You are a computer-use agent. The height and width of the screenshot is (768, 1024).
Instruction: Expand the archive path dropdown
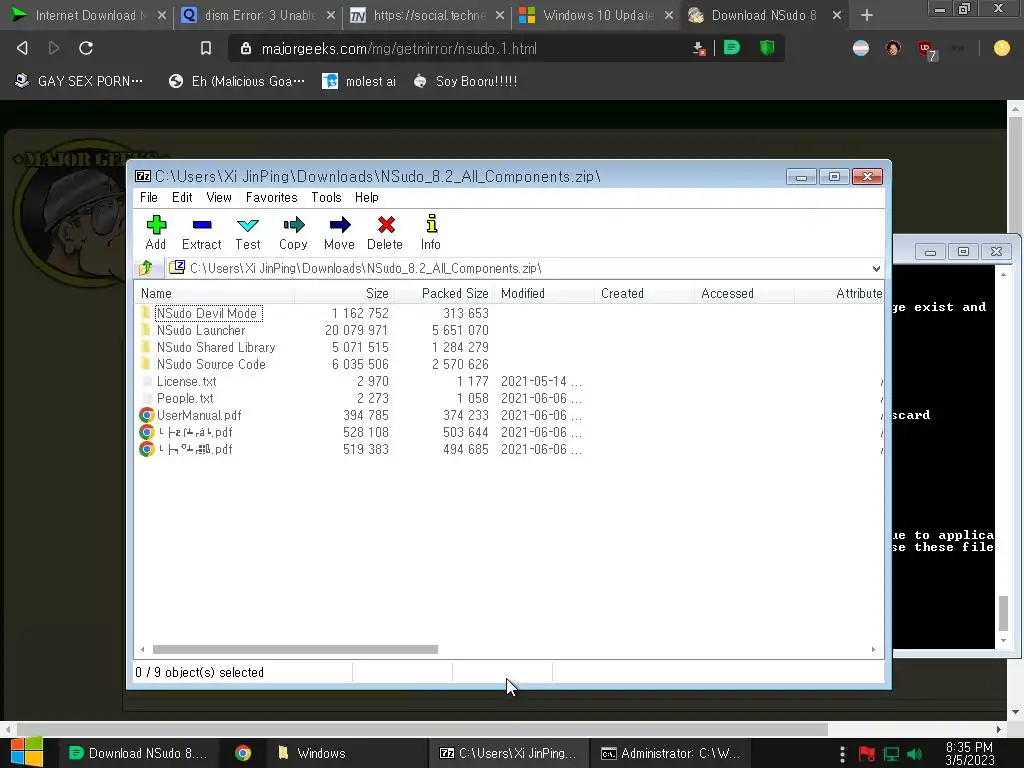876,268
